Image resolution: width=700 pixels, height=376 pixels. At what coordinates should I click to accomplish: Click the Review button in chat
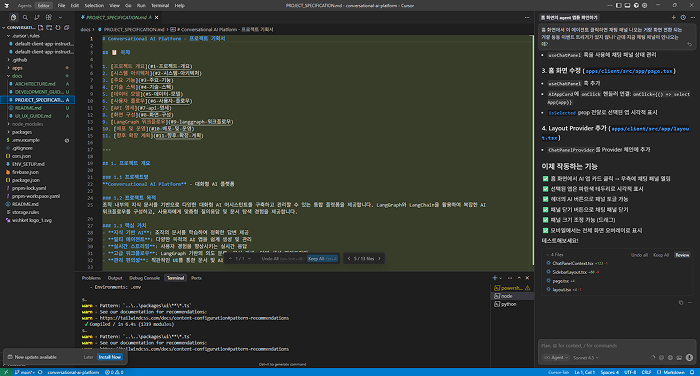682,255
